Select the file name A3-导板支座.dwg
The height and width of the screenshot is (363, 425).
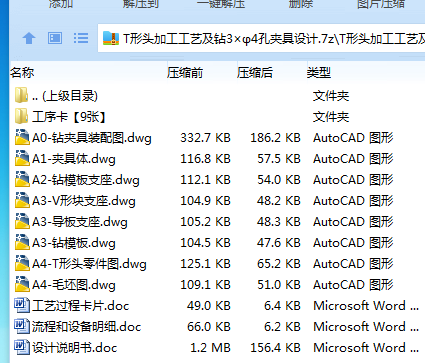[x=80, y=222]
